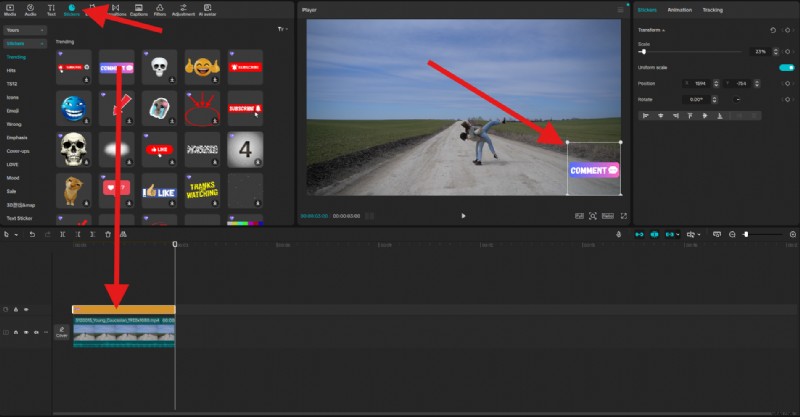The image size is (800, 417).
Task: Select the LOVE sticker category
Action: point(12,164)
